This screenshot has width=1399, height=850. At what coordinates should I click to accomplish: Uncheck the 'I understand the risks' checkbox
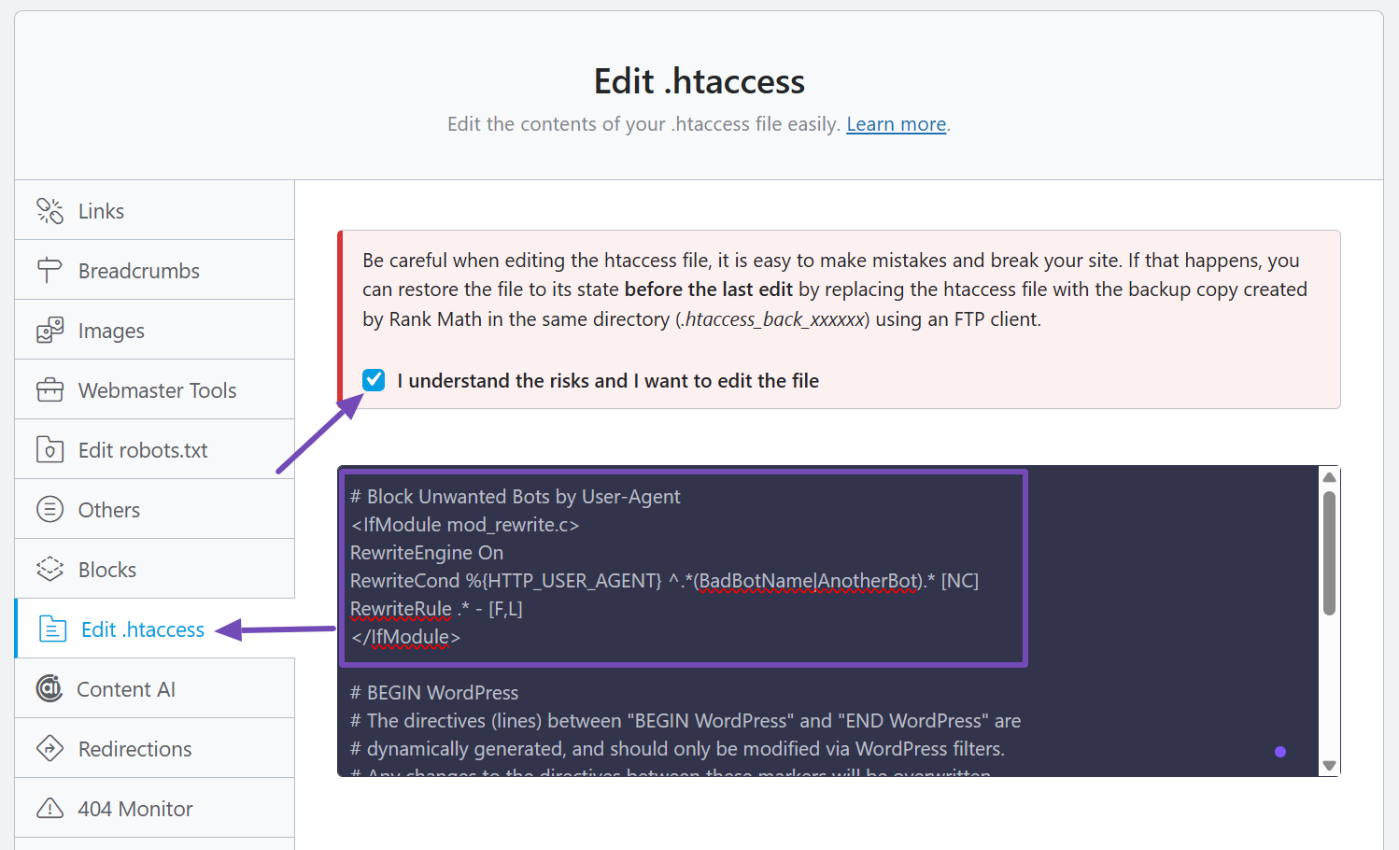[x=373, y=380]
